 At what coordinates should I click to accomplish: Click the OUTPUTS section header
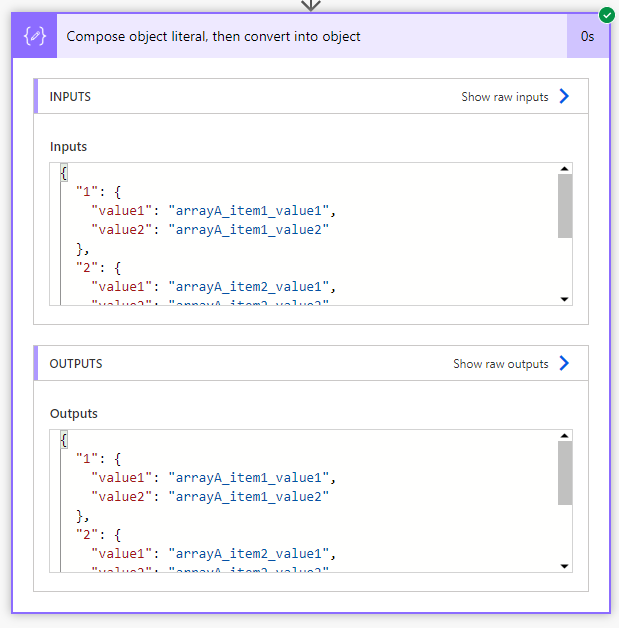(x=311, y=363)
